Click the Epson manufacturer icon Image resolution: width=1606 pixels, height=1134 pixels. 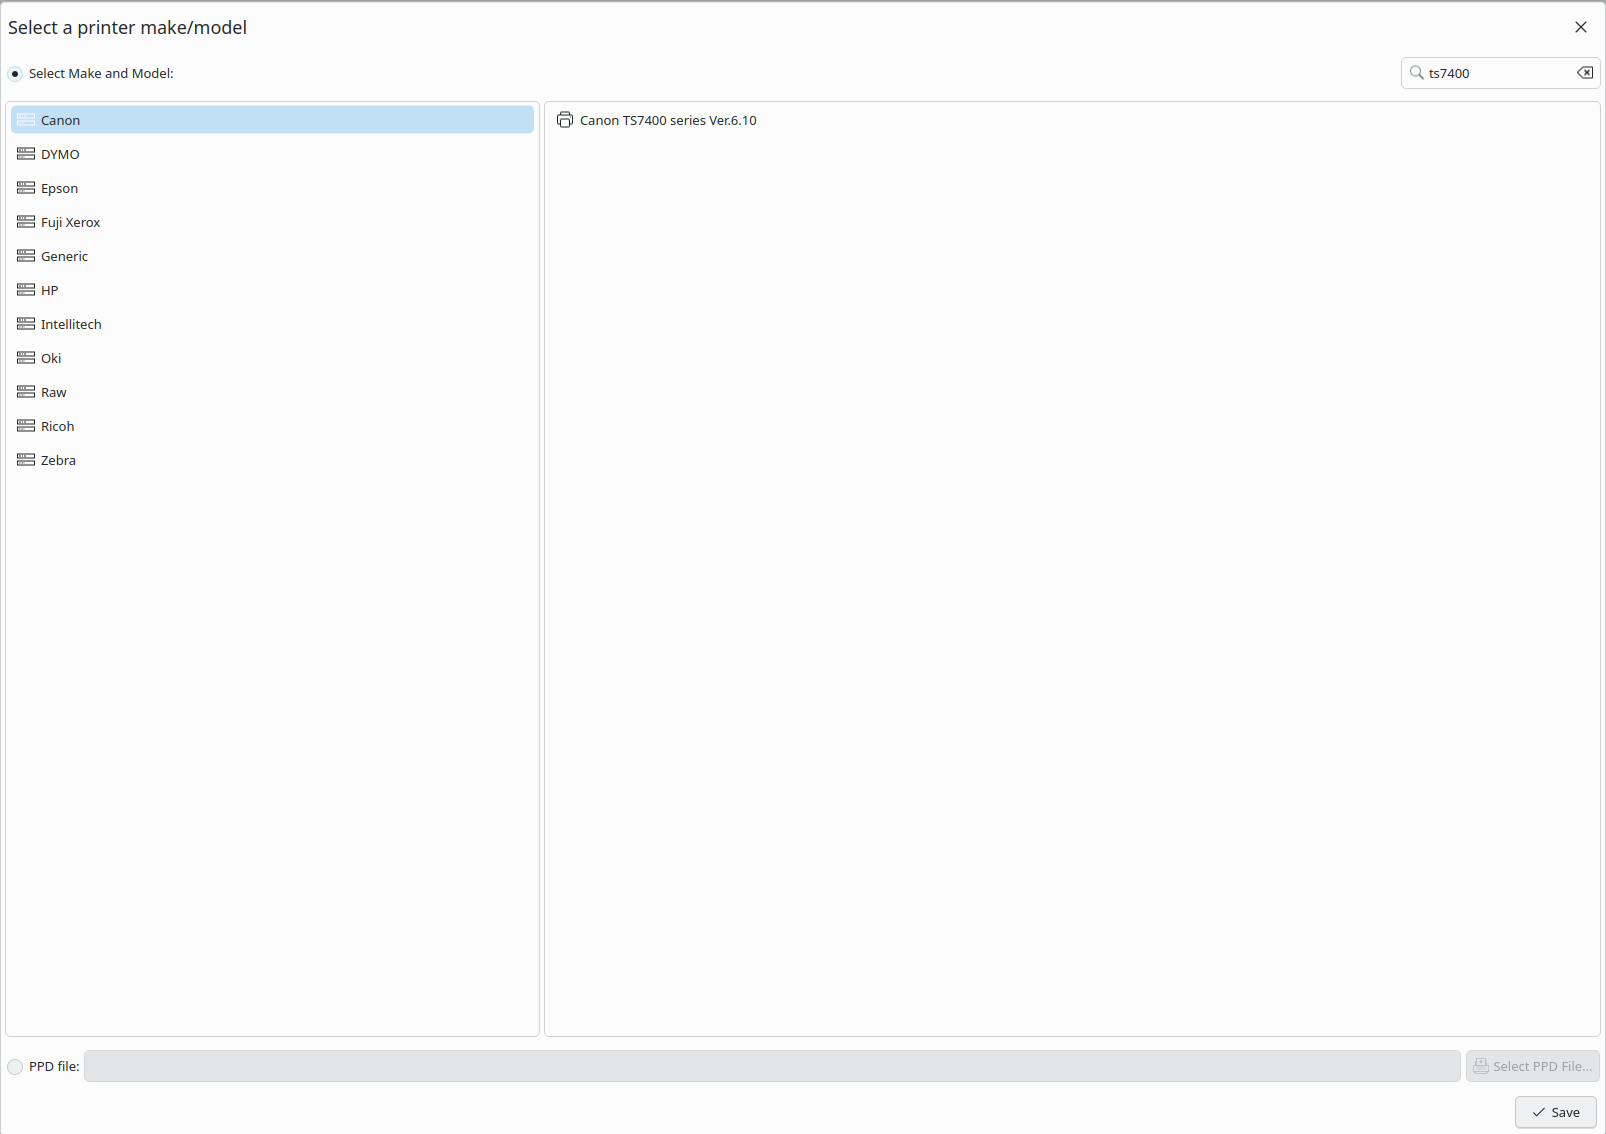(26, 188)
